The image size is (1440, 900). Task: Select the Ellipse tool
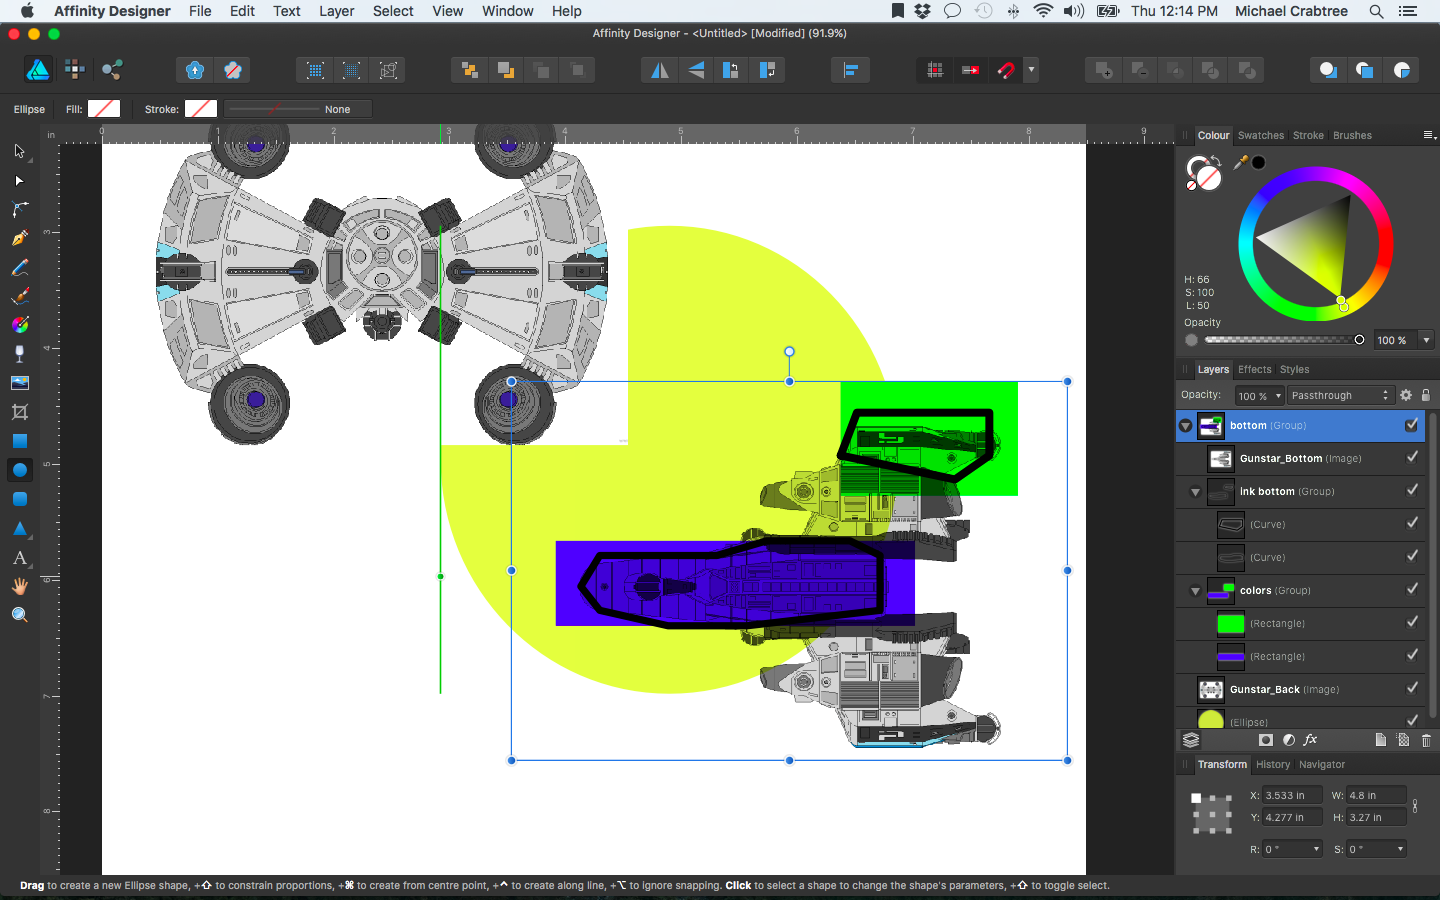(19, 470)
